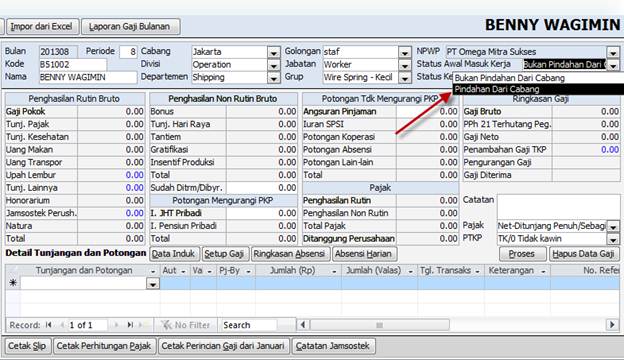Open Data Induk button
This screenshot has width=624, height=360.
point(174,254)
